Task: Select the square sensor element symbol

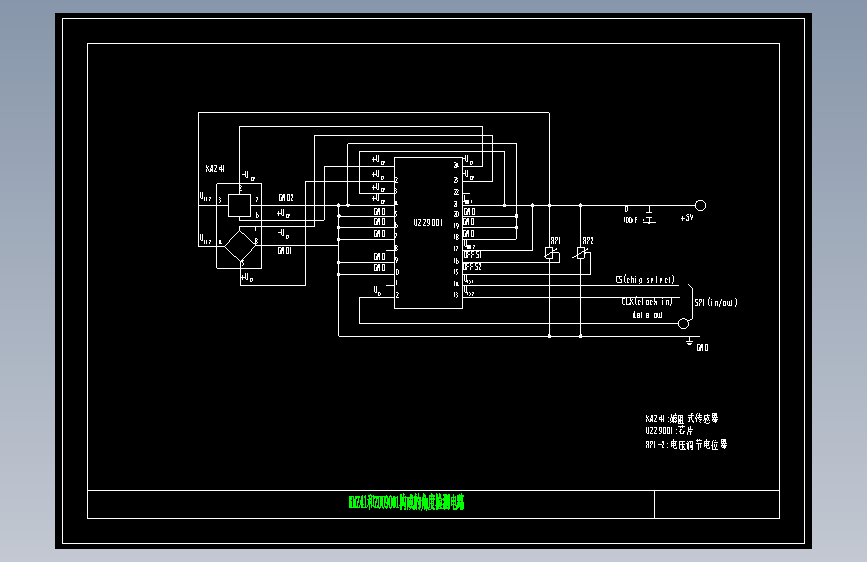Action: pyautogui.click(x=239, y=205)
